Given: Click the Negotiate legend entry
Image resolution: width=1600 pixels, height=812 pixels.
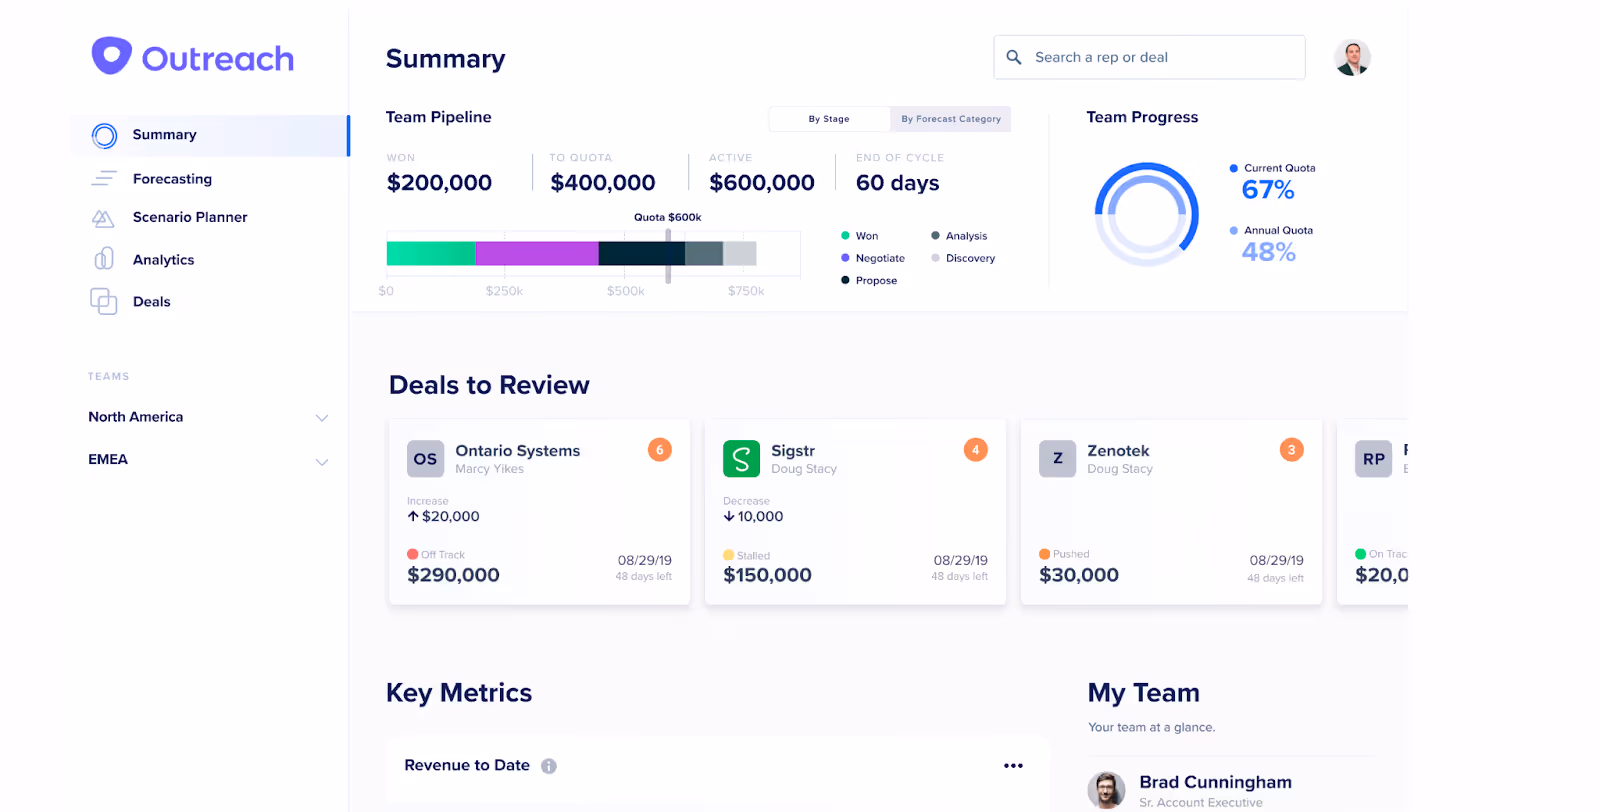Looking at the screenshot, I should (873, 258).
